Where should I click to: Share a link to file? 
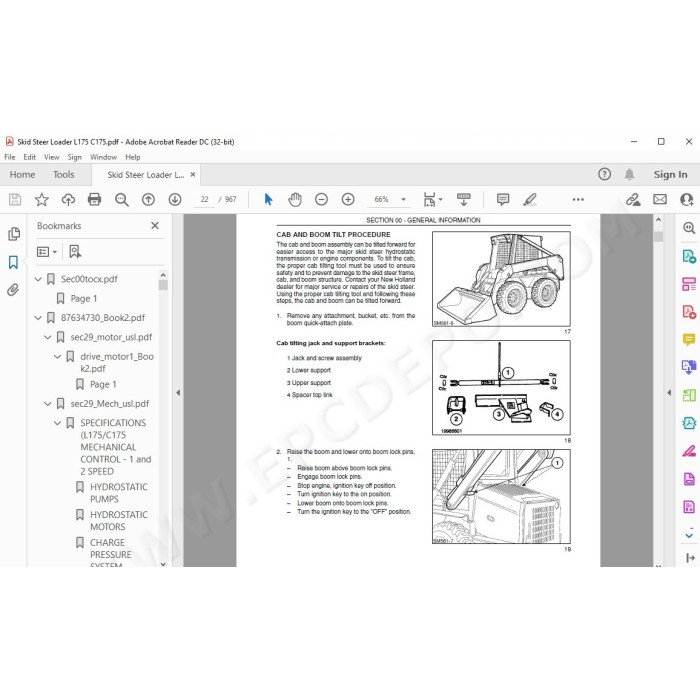tap(633, 200)
